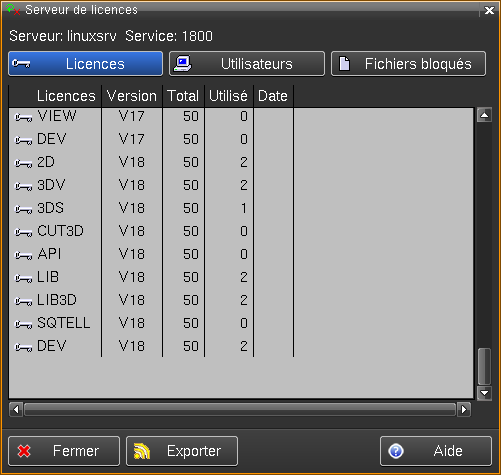Click the vertical scrollbar down arrow
Image resolution: width=501 pixels, height=475 pixels.
pos(484,393)
